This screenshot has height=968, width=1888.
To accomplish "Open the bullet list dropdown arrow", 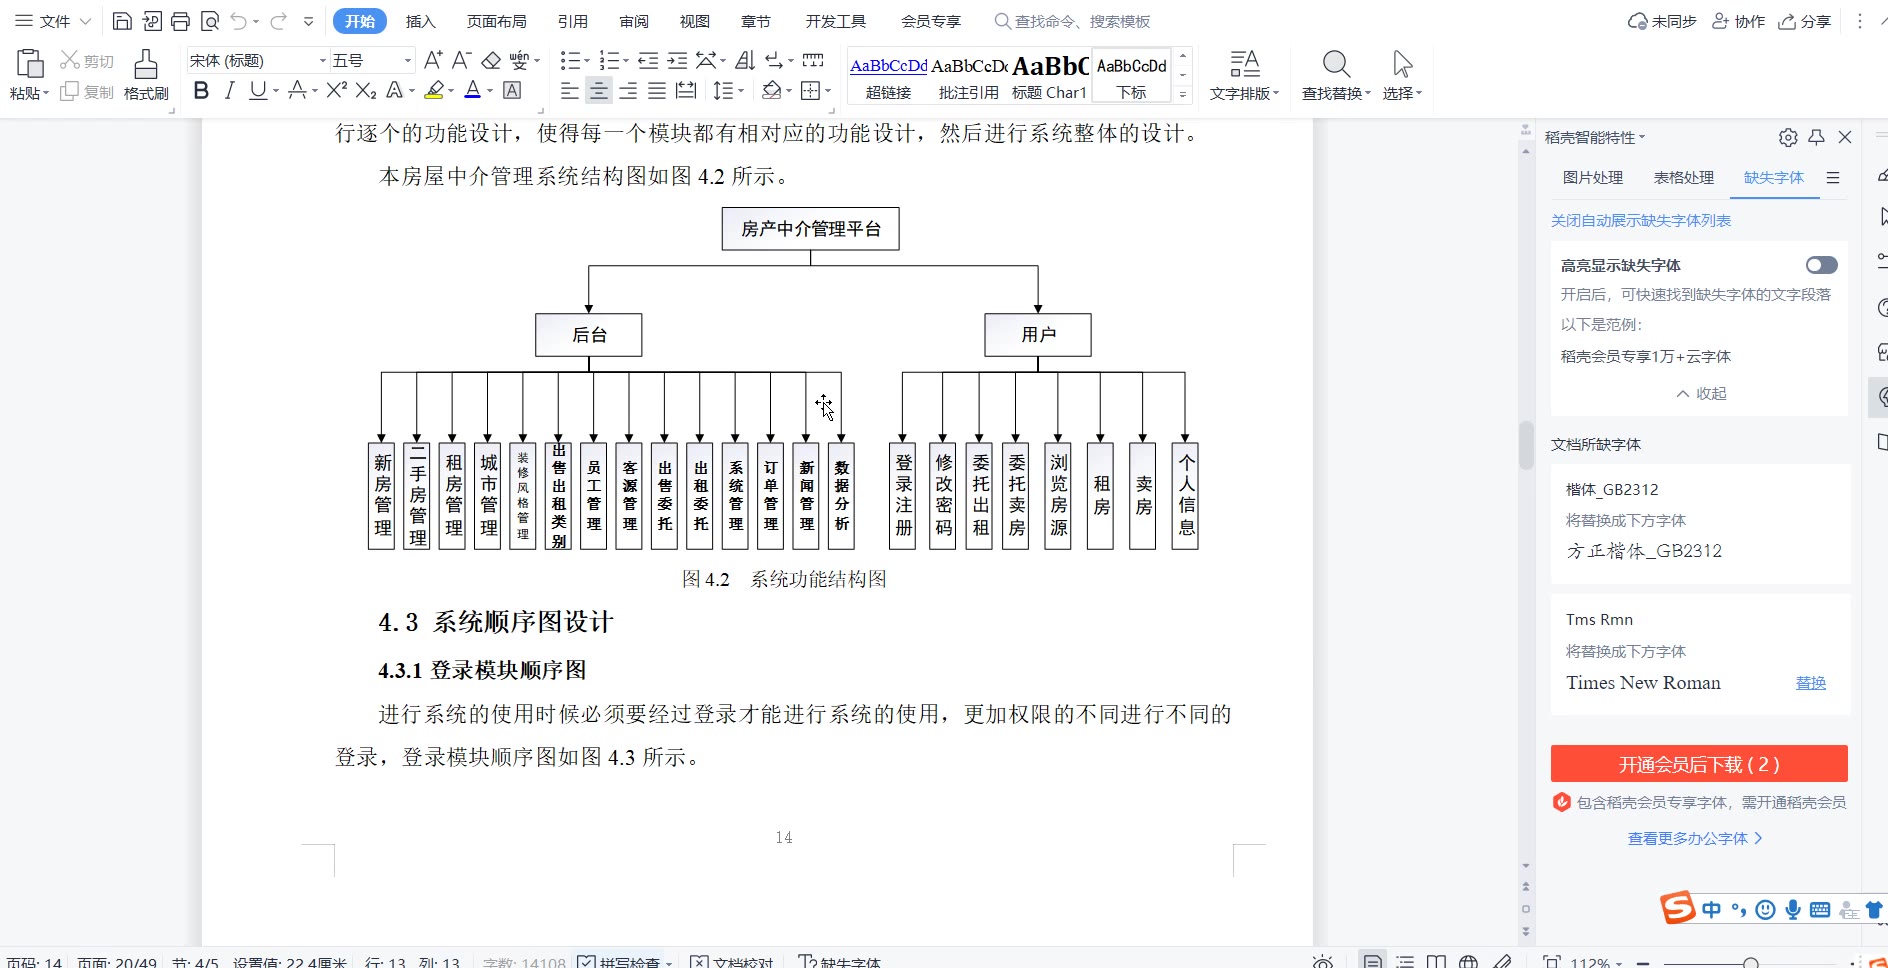I will (586, 61).
